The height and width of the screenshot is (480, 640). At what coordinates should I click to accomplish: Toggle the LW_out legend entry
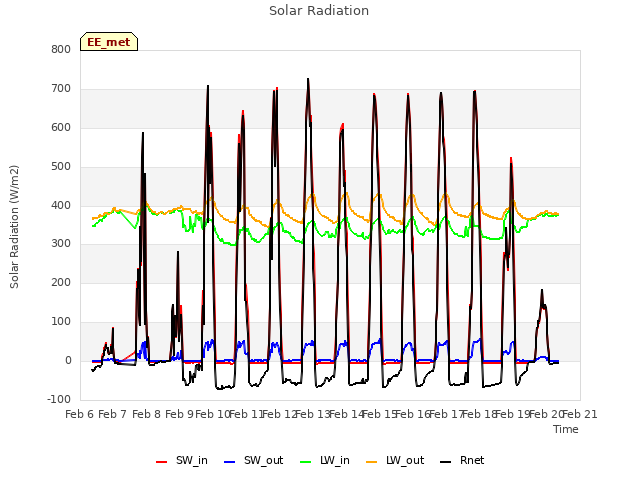[x=395, y=460]
